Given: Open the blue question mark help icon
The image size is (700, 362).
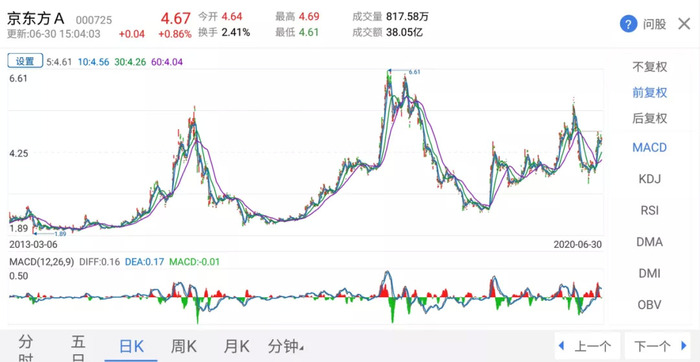Looking at the screenshot, I should pos(628,24).
